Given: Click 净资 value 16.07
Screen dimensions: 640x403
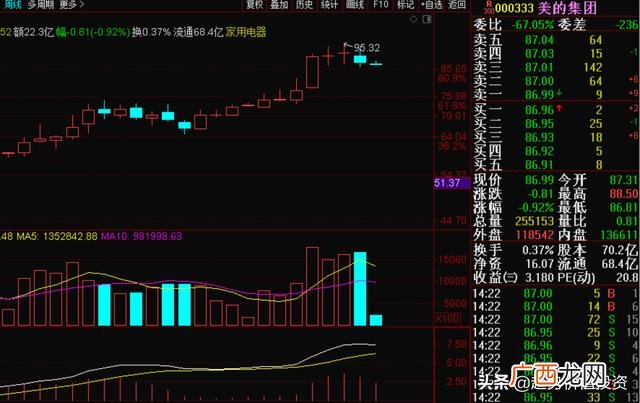Looking at the screenshot, I should click(x=539, y=263).
